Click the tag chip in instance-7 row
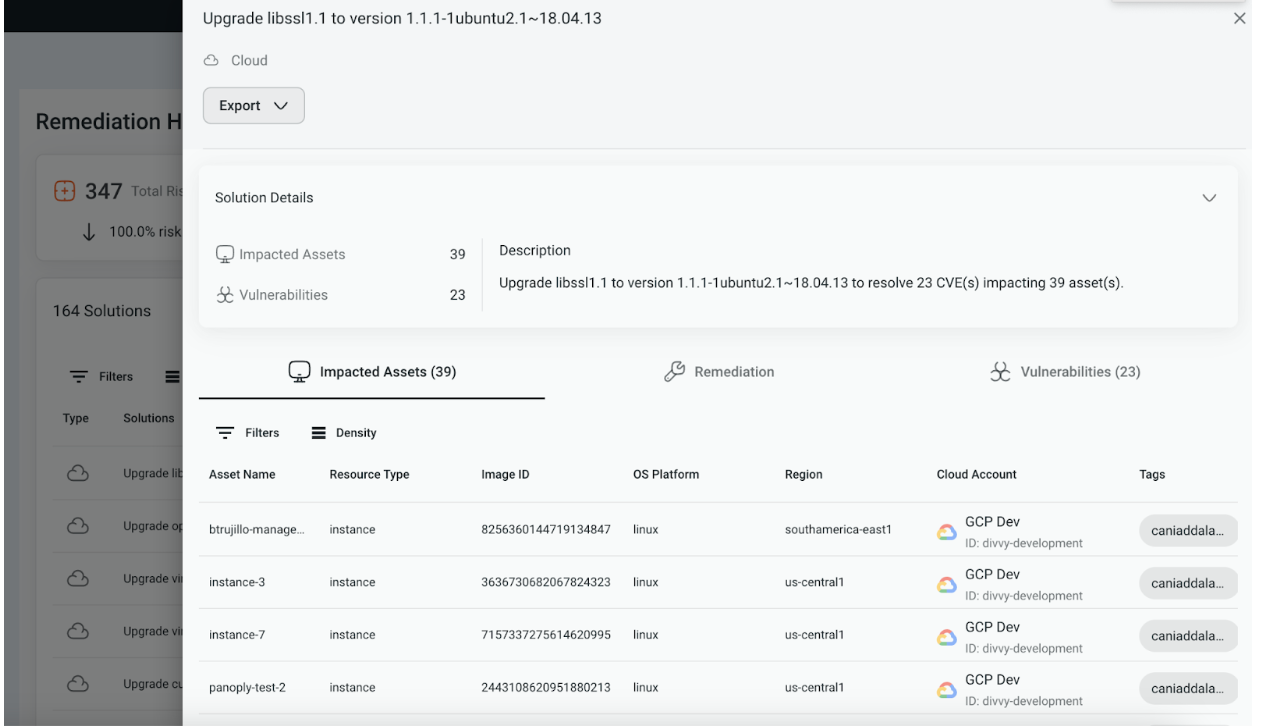Screen dimensions: 1266x726 [x=1188, y=636]
